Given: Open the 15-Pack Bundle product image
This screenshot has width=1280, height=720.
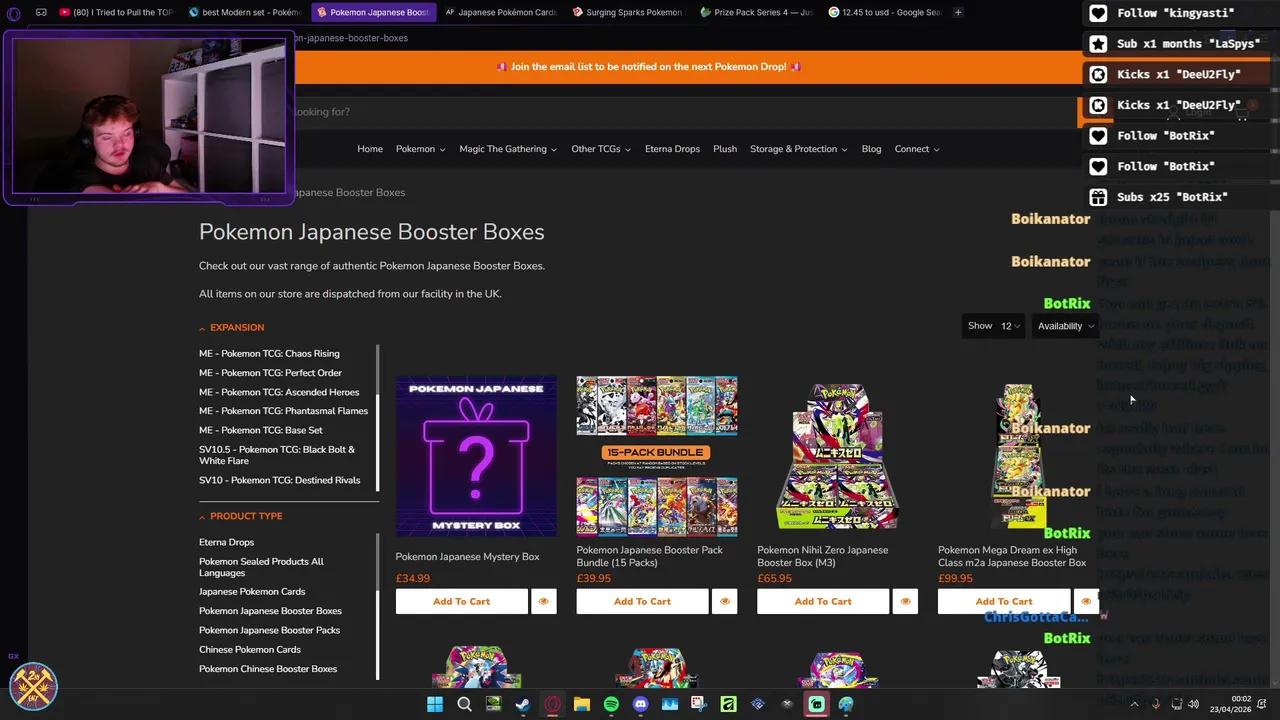Looking at the screenshot, I should coord(657,456).
